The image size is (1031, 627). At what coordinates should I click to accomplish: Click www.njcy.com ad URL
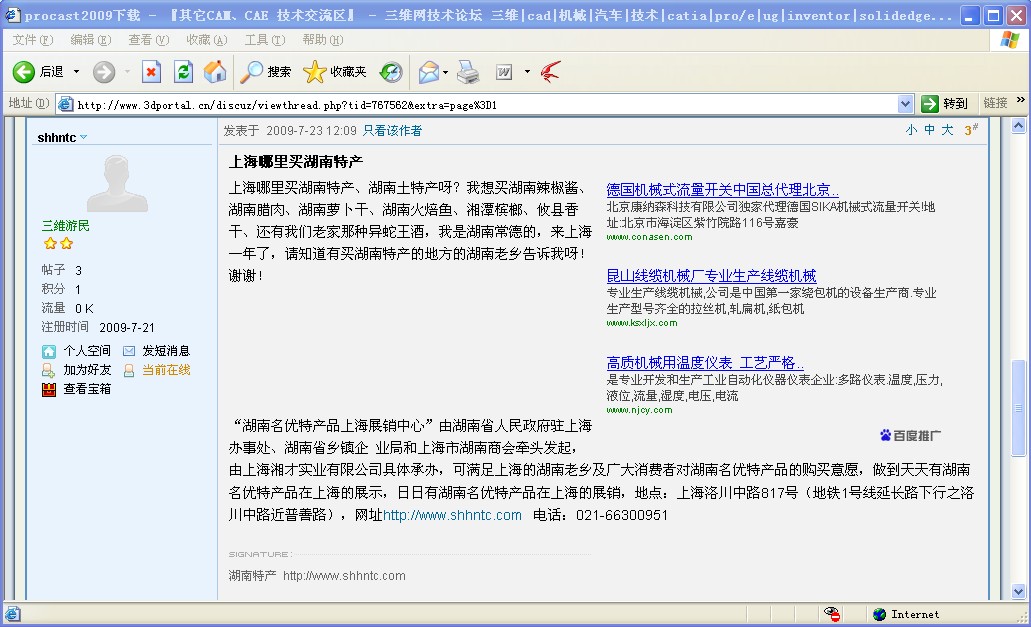(x=639, y=410)
